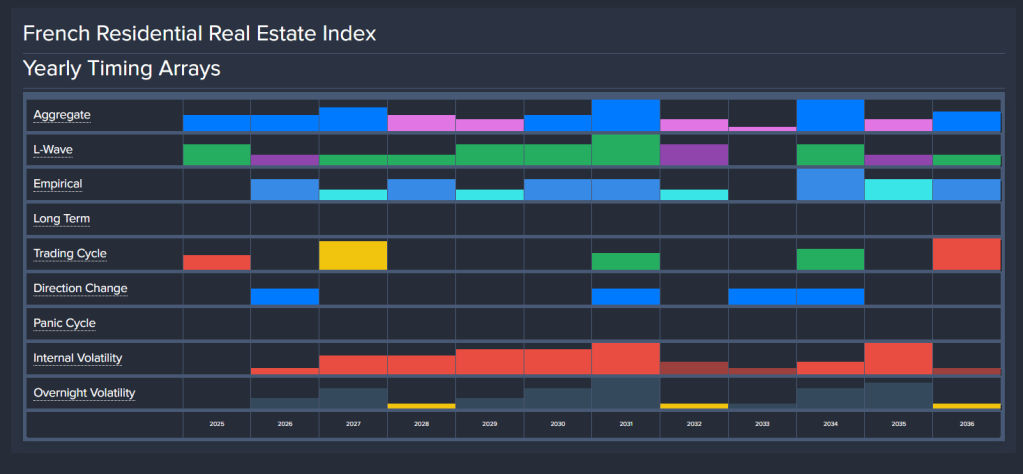The image size is (1023, 474).
Task: Select the red Trading Cycle bar for 2025
Action: click(217, 262)
